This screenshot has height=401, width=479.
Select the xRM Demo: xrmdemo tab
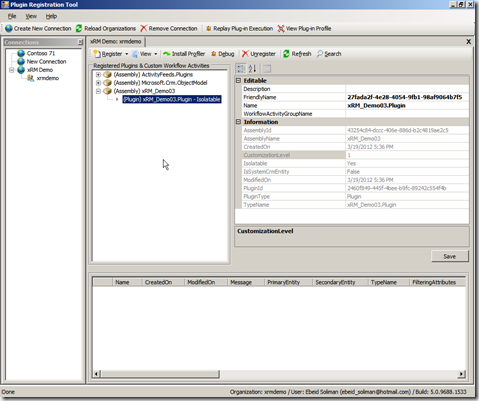coord(116,42)
